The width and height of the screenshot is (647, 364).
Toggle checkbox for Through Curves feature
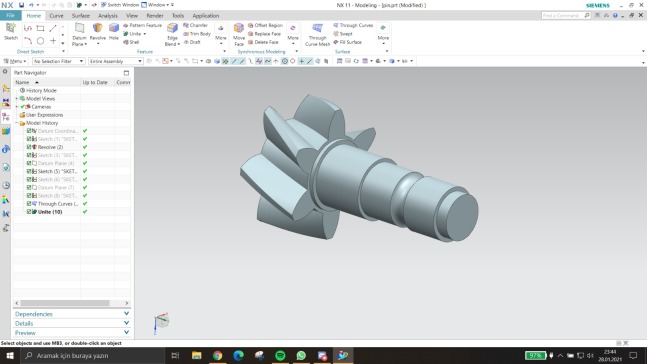pyautogui.click(x=29, y=203)
